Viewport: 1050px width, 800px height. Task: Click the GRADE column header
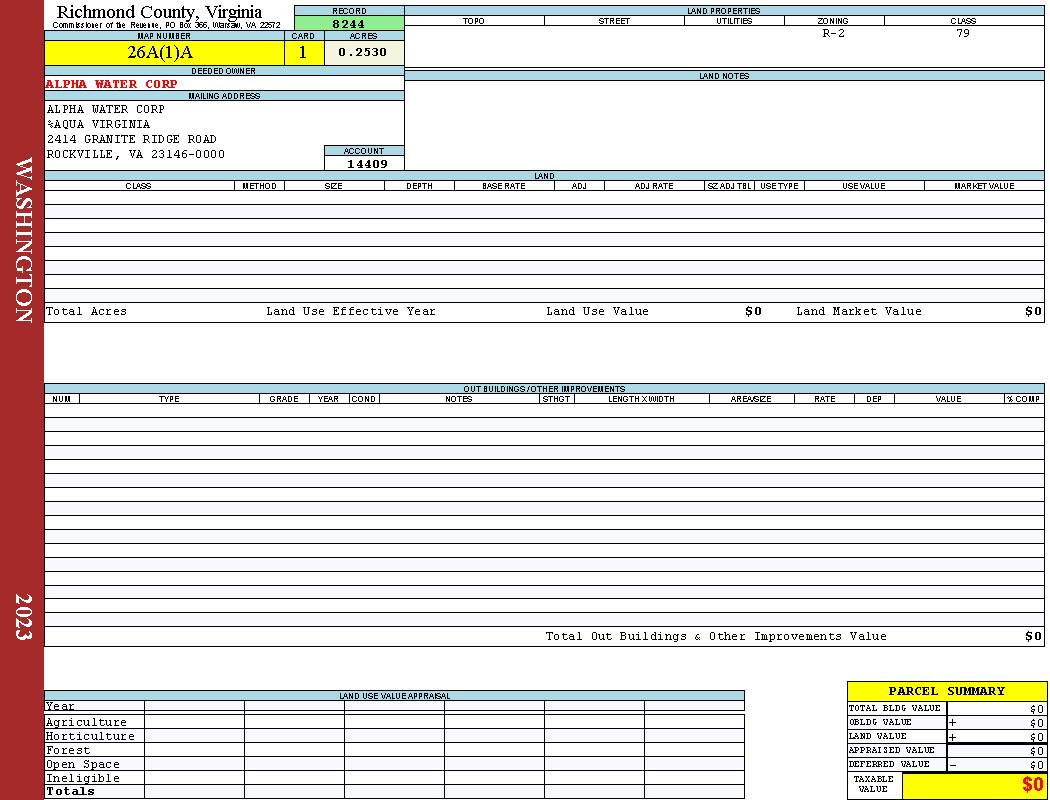pos(284,399)
